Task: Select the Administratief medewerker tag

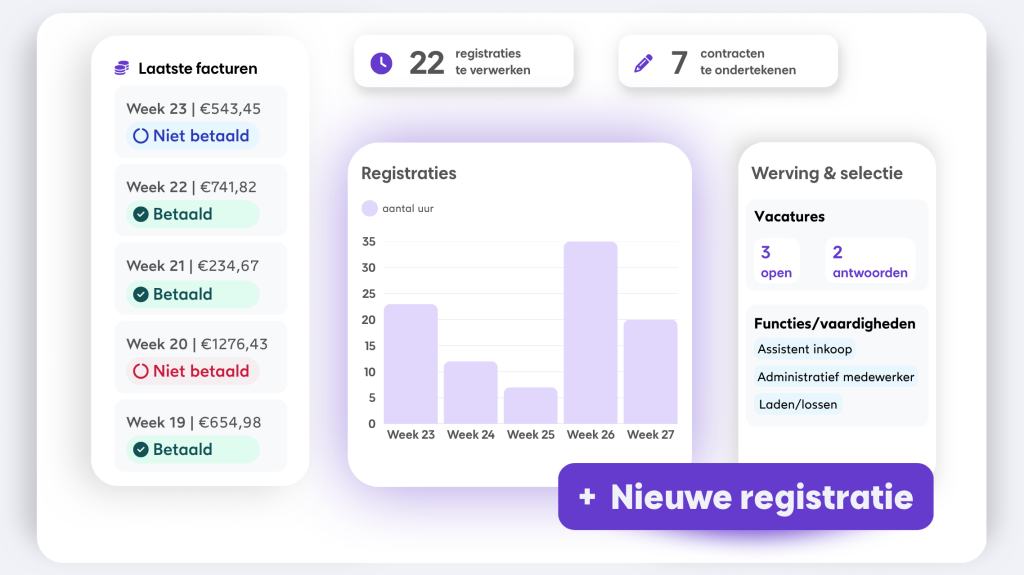Action: (835, 377)
